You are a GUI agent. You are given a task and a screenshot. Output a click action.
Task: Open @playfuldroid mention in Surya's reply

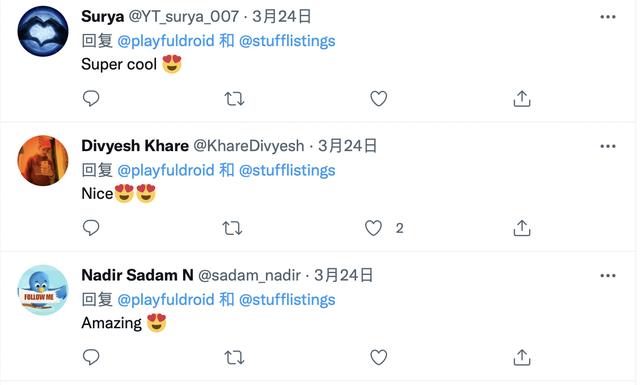(166, 41)
